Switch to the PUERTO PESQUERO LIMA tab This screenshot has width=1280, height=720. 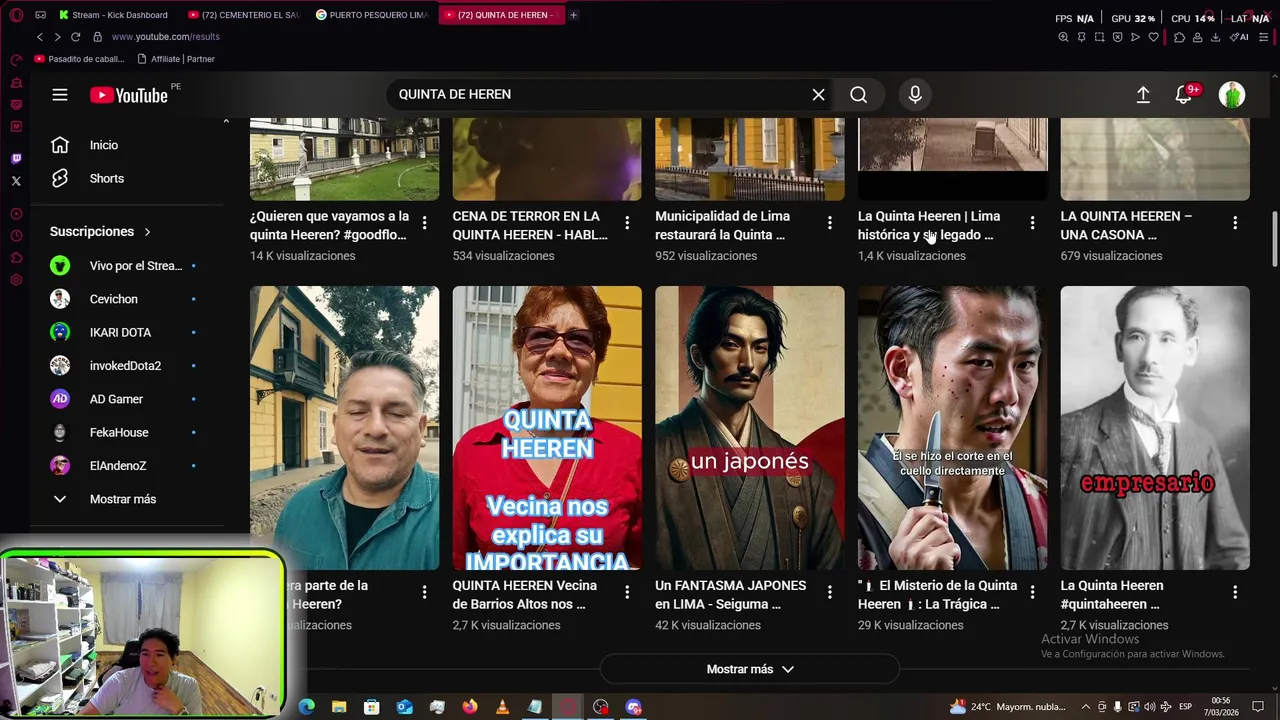point(373,15)
